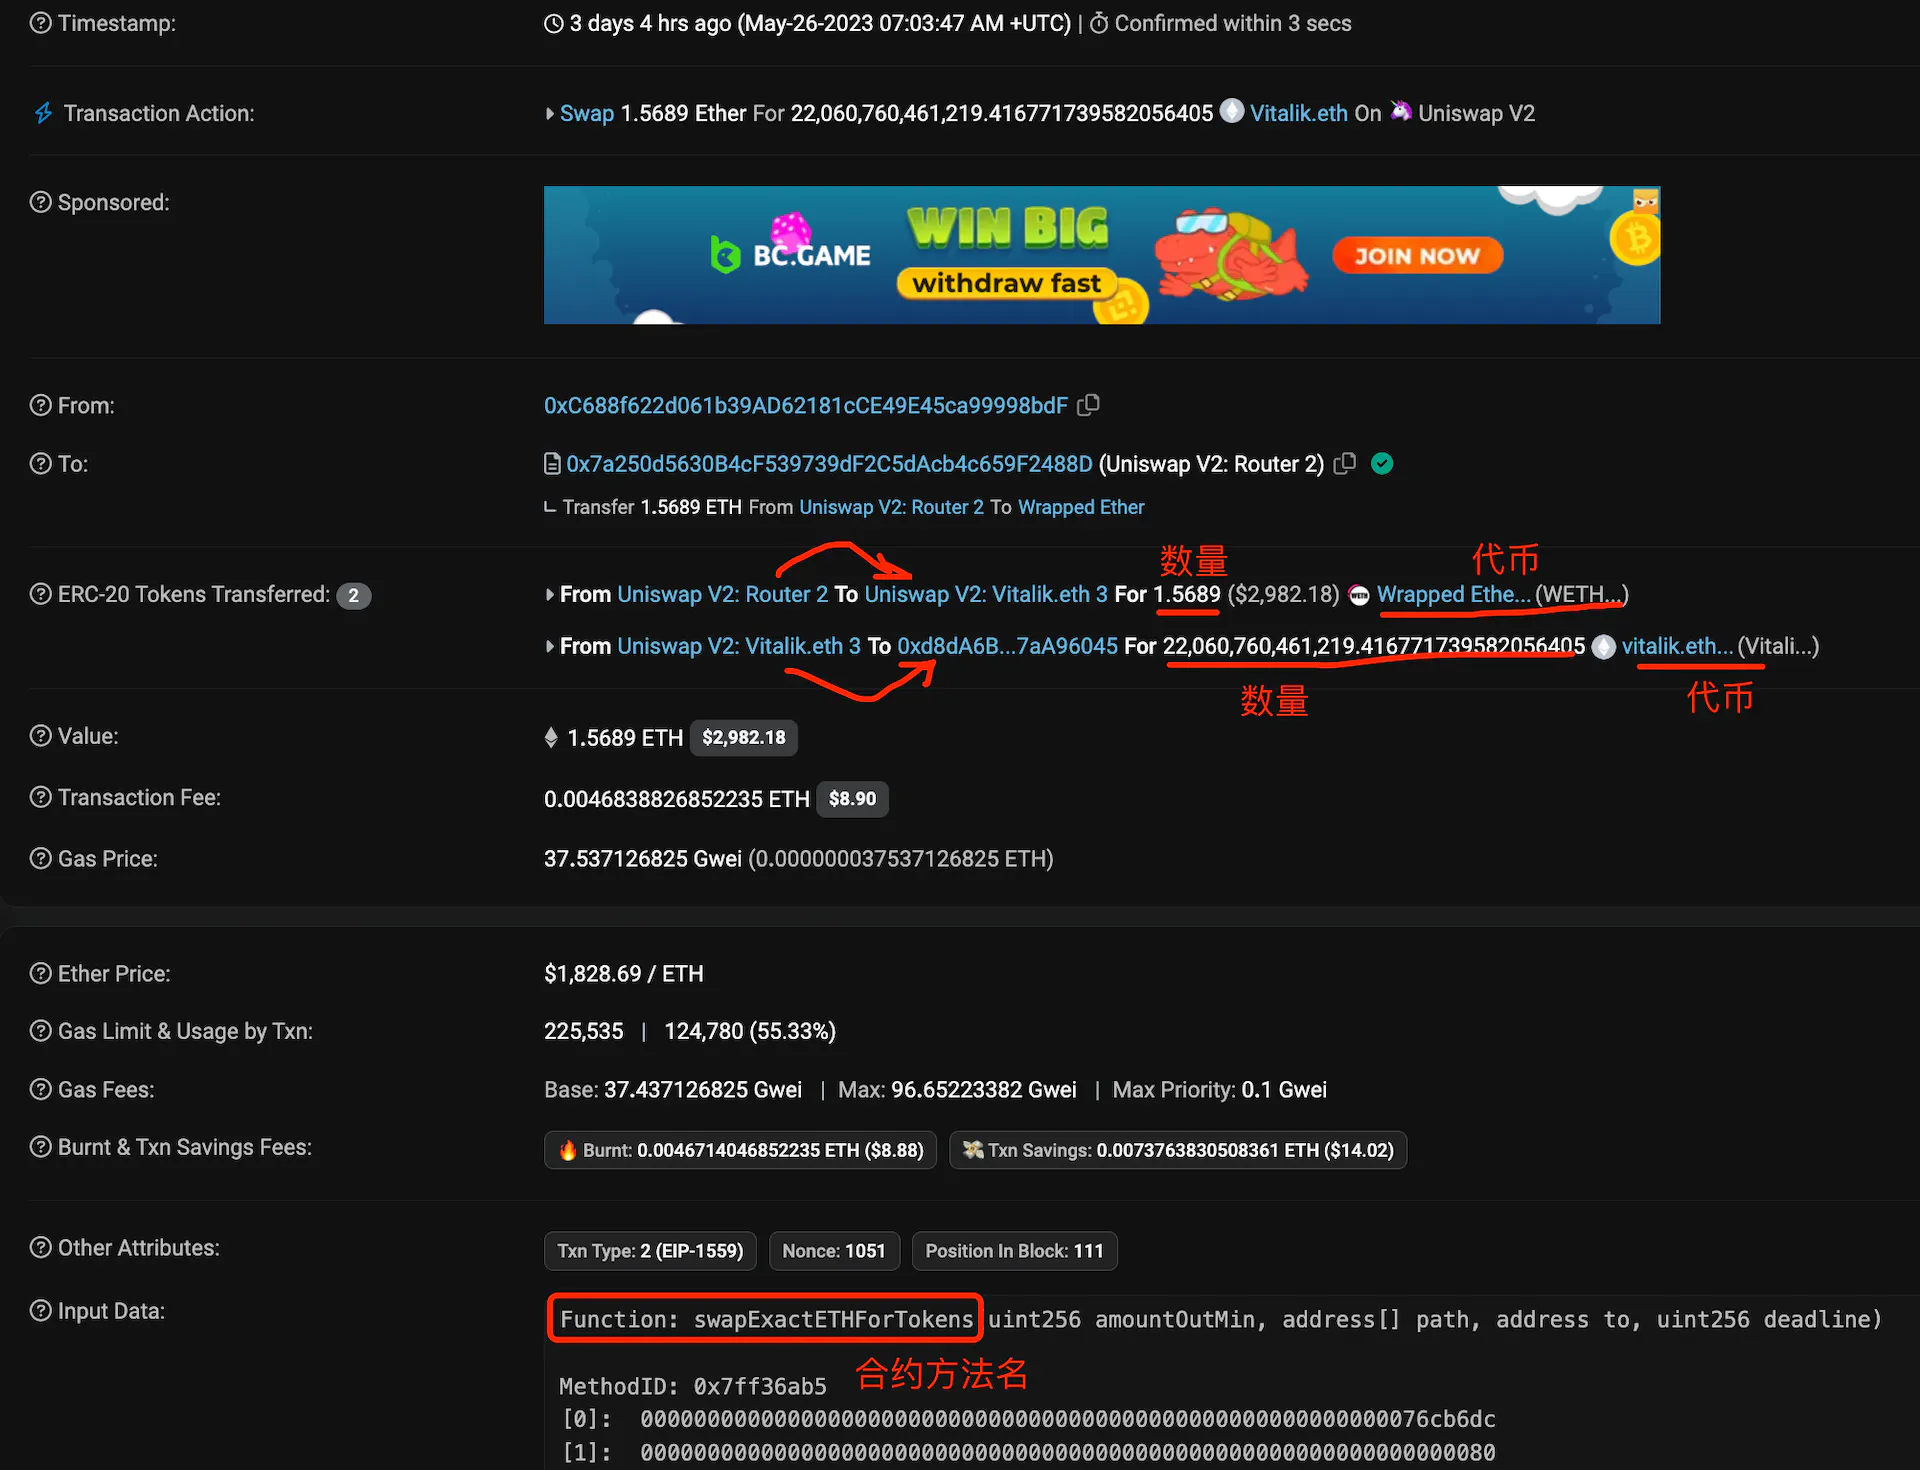
Task: Open the sender address 0xC688f622...bdF link
Action: [x=806, y=405]
